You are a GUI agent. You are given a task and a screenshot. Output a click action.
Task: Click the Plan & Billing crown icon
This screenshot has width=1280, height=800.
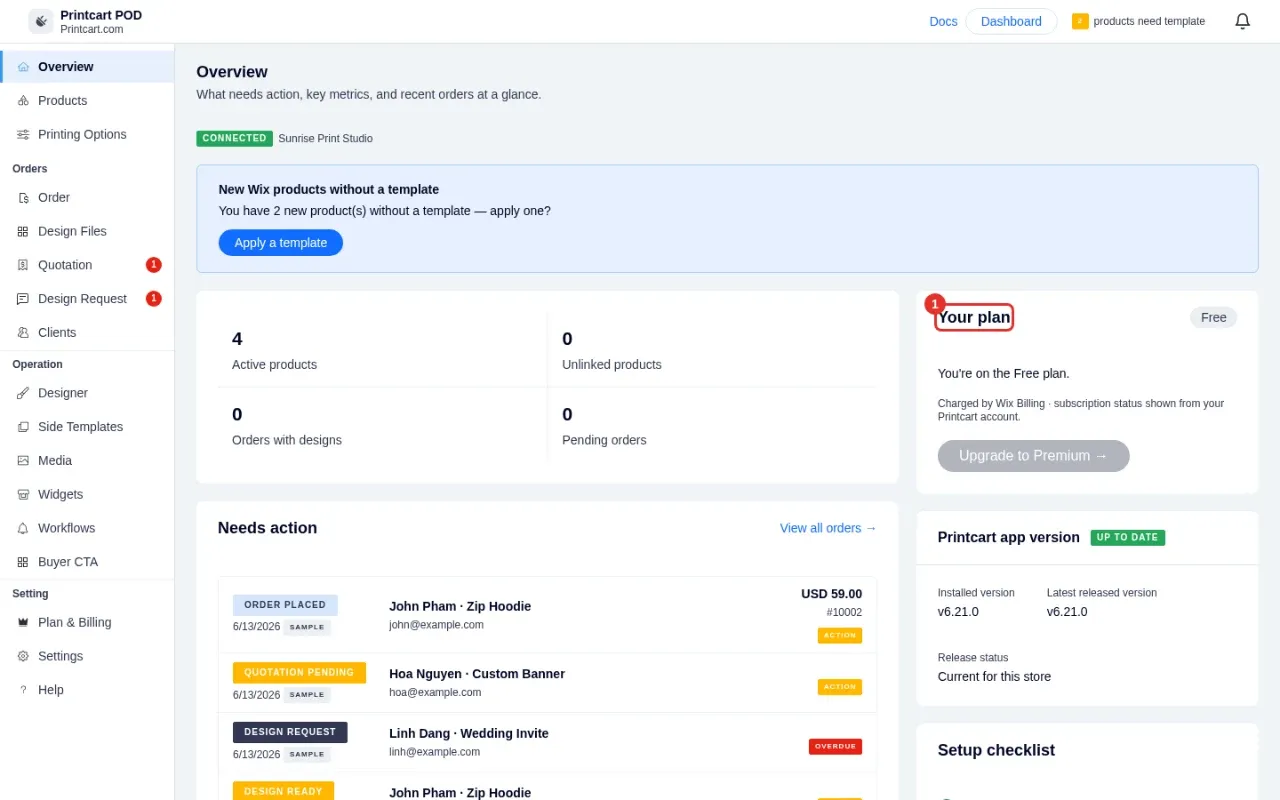[x=23, y=623]
